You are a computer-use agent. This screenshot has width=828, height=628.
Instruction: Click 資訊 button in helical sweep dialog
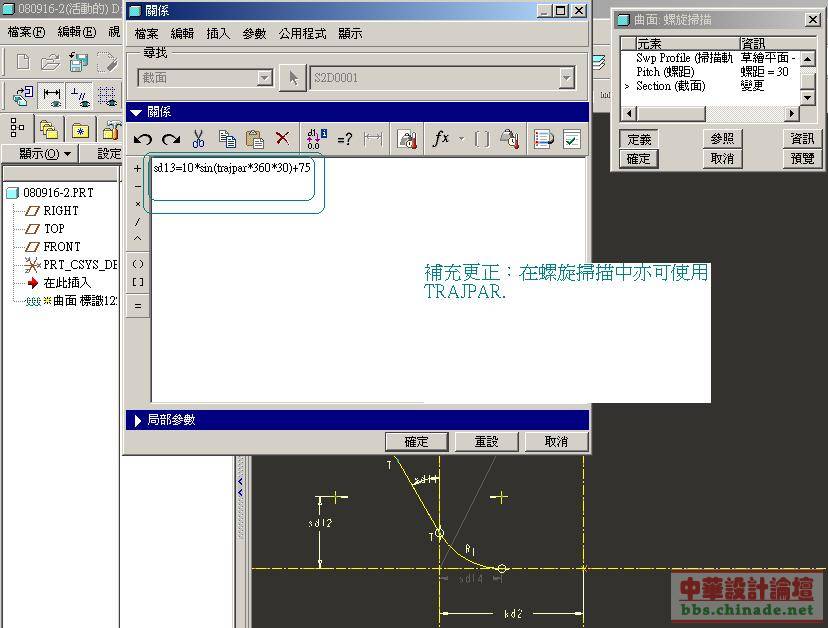click(x=802, y=139)
